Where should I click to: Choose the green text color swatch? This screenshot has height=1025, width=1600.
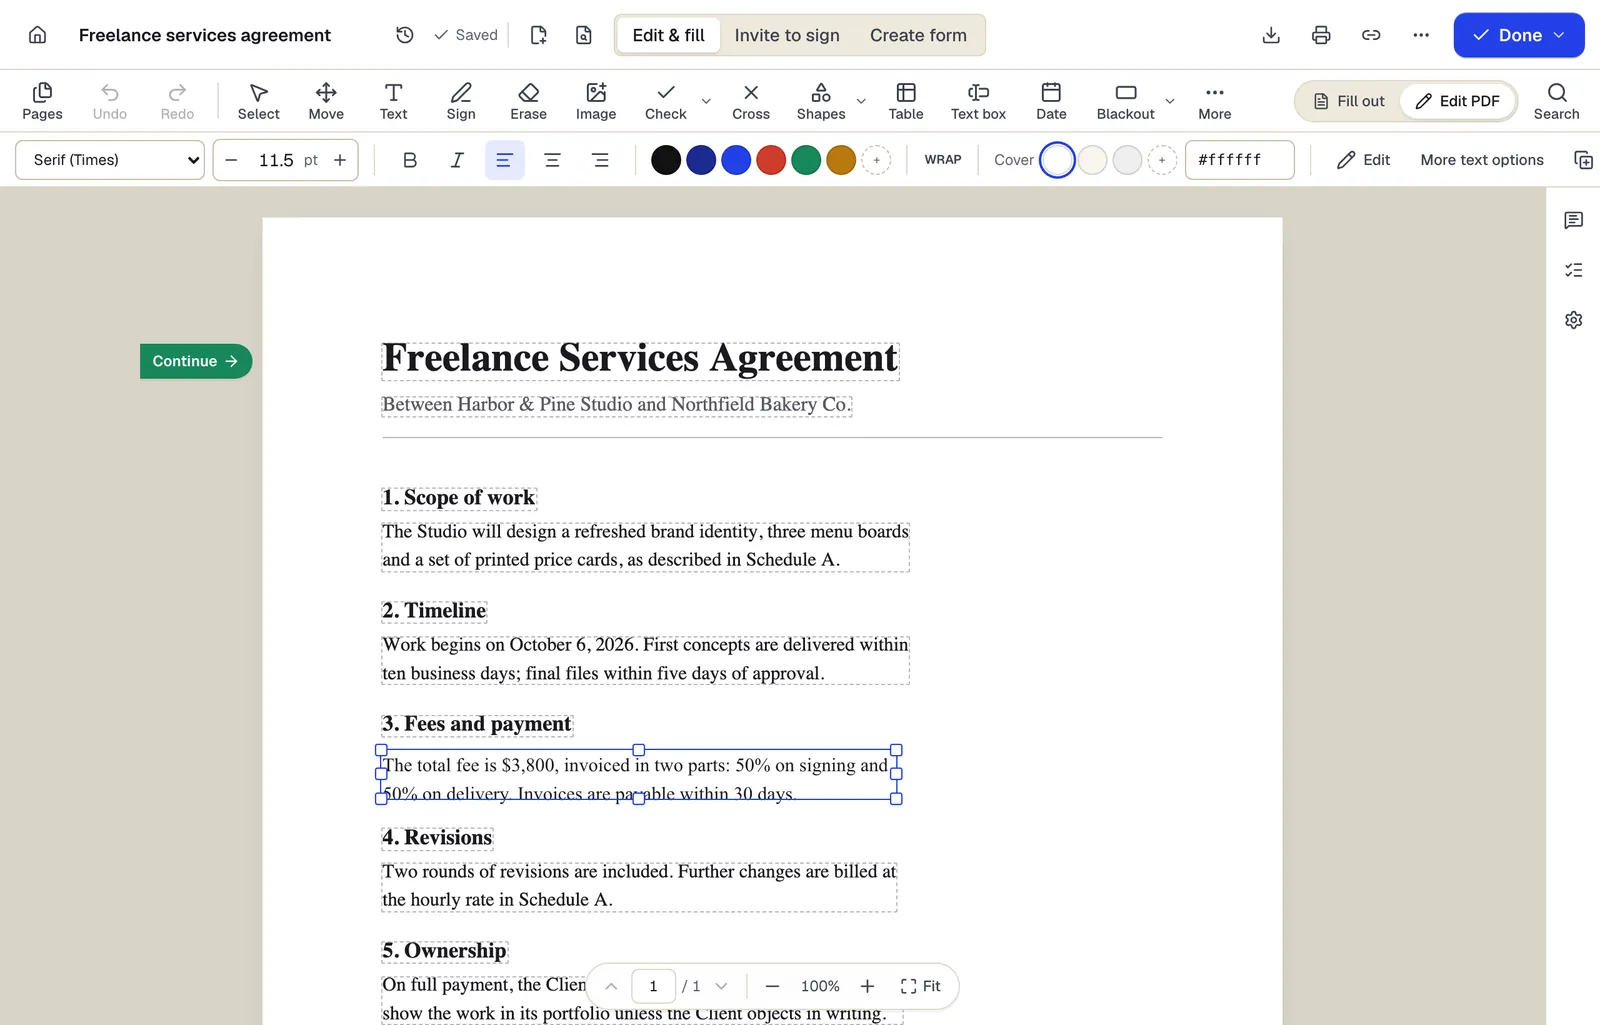click(806, 160)
